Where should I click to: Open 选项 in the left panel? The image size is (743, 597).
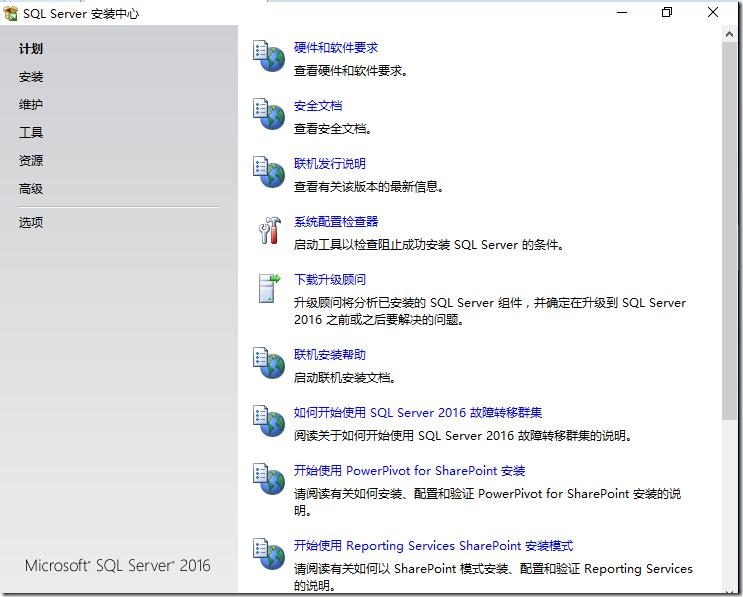[x=31, y=223]
